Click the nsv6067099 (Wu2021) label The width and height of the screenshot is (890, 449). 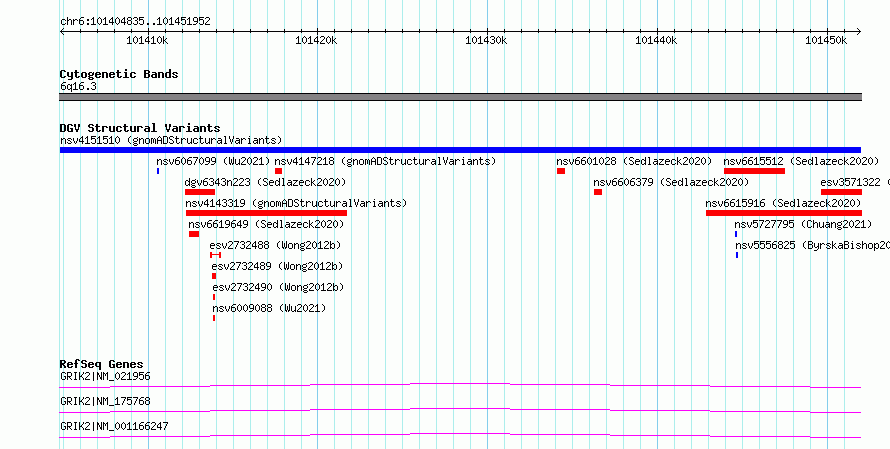[x=213, y=161]
